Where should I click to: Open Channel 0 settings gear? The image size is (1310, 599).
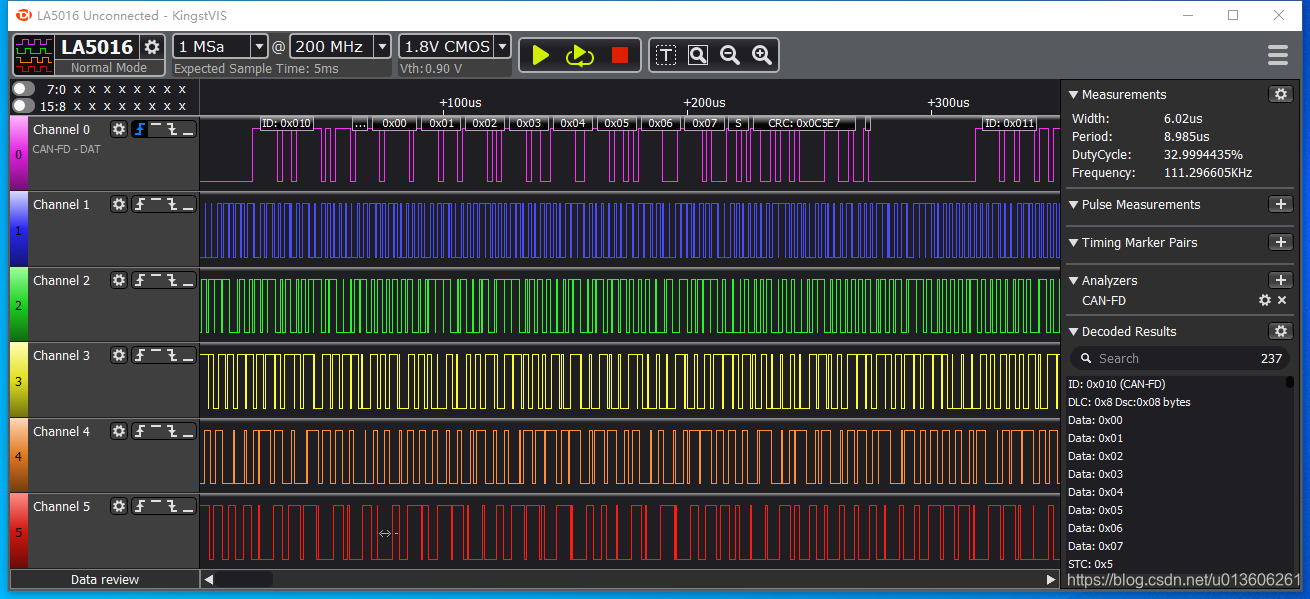[x=119, y=129]
